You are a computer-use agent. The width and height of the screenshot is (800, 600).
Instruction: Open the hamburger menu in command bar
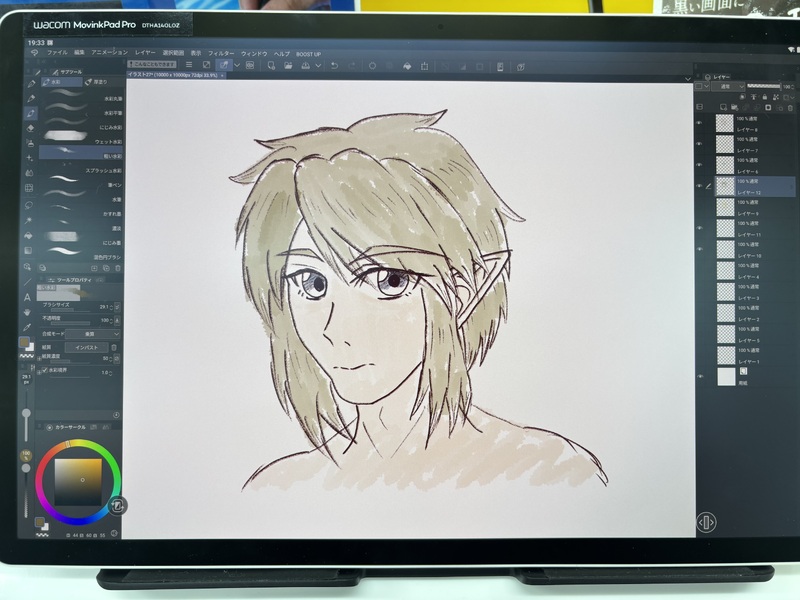189,65
